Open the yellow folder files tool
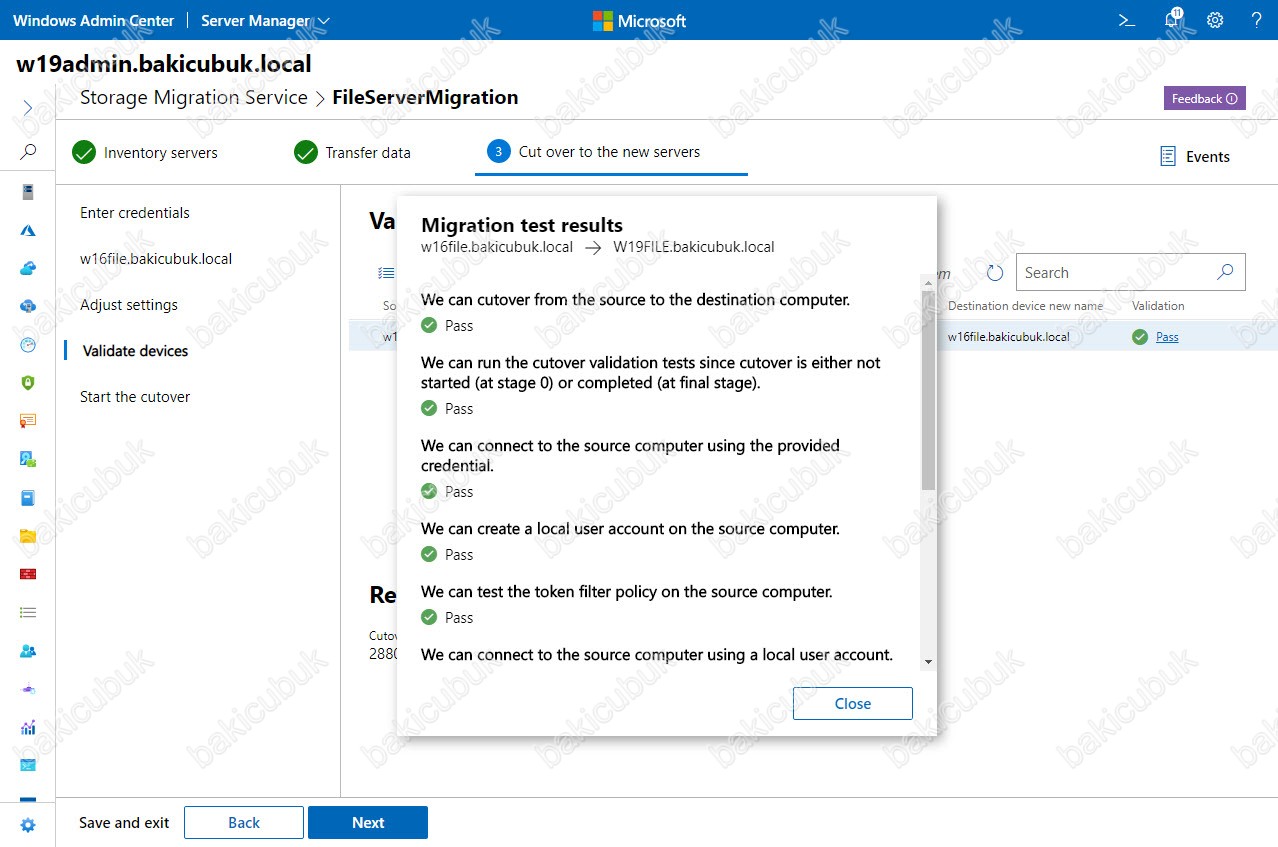 [28, 536]
